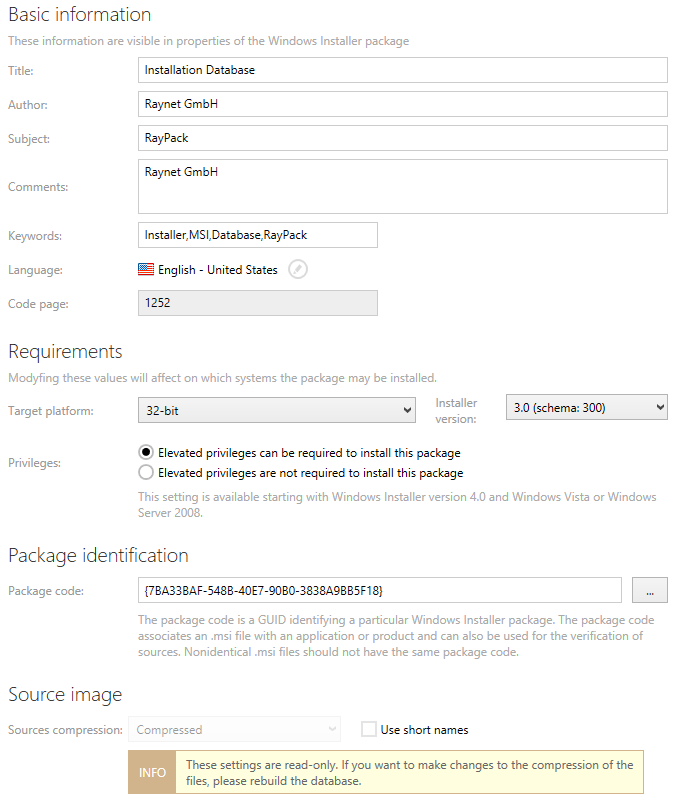Click the Subject field containing RayPack
The width and height of the screenshot is (678, 802).
[402, 138]
